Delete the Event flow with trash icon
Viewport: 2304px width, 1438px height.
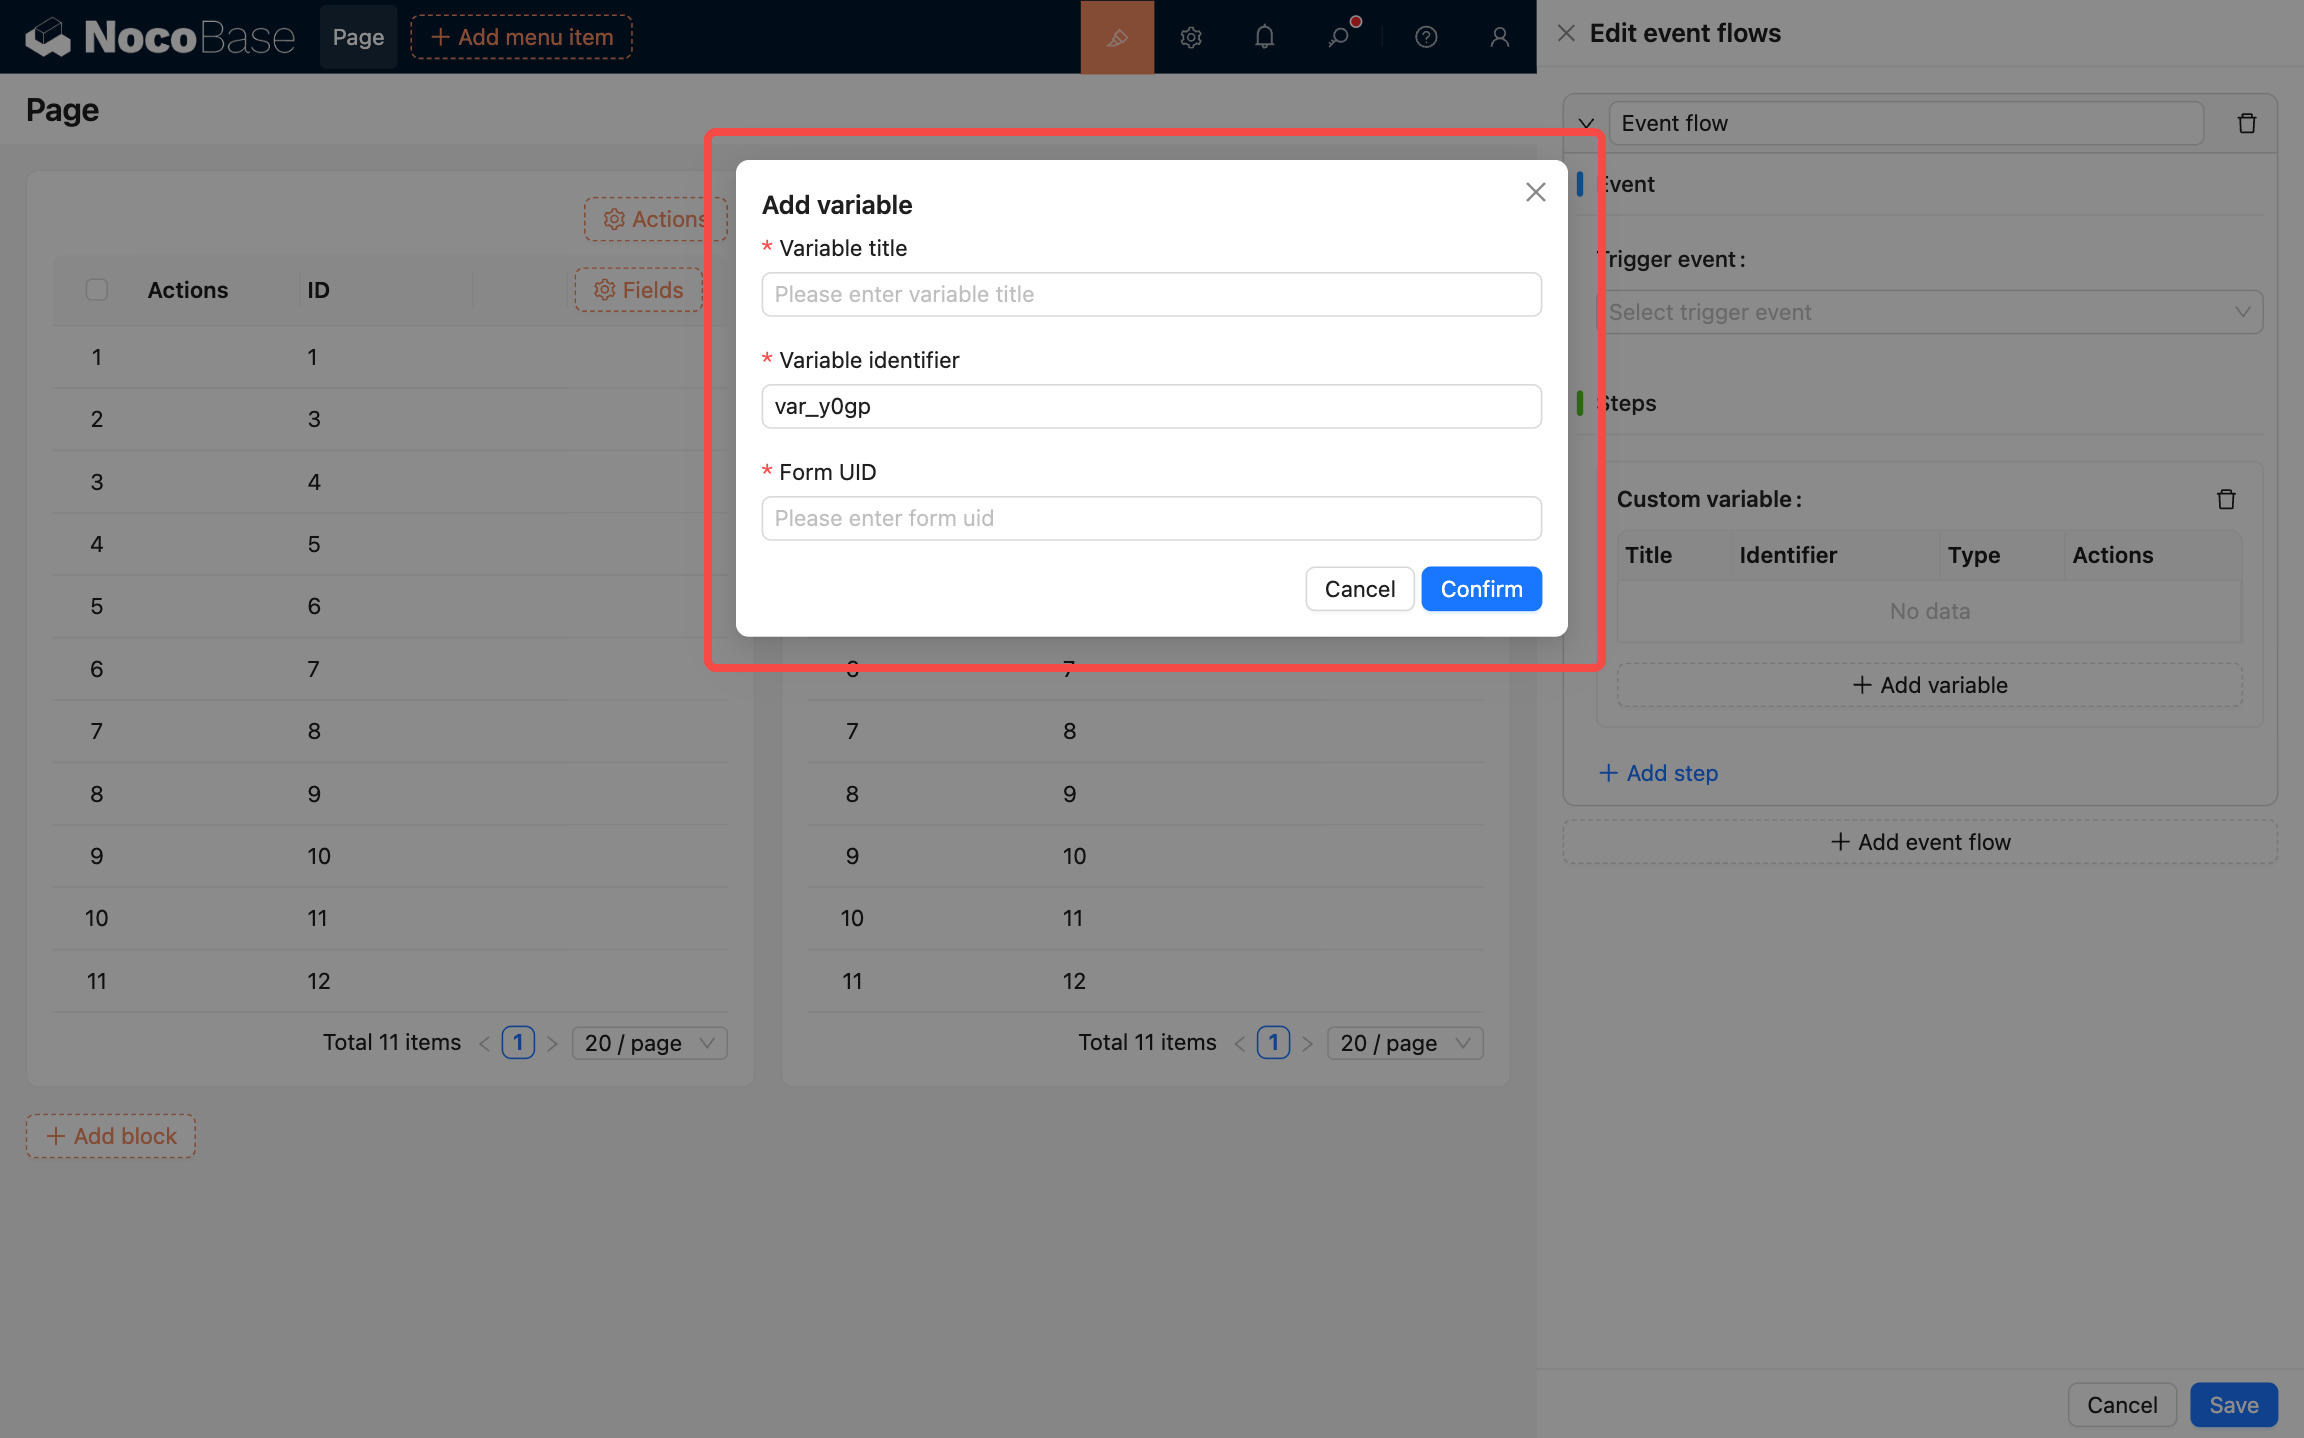tap(2246, 123)
